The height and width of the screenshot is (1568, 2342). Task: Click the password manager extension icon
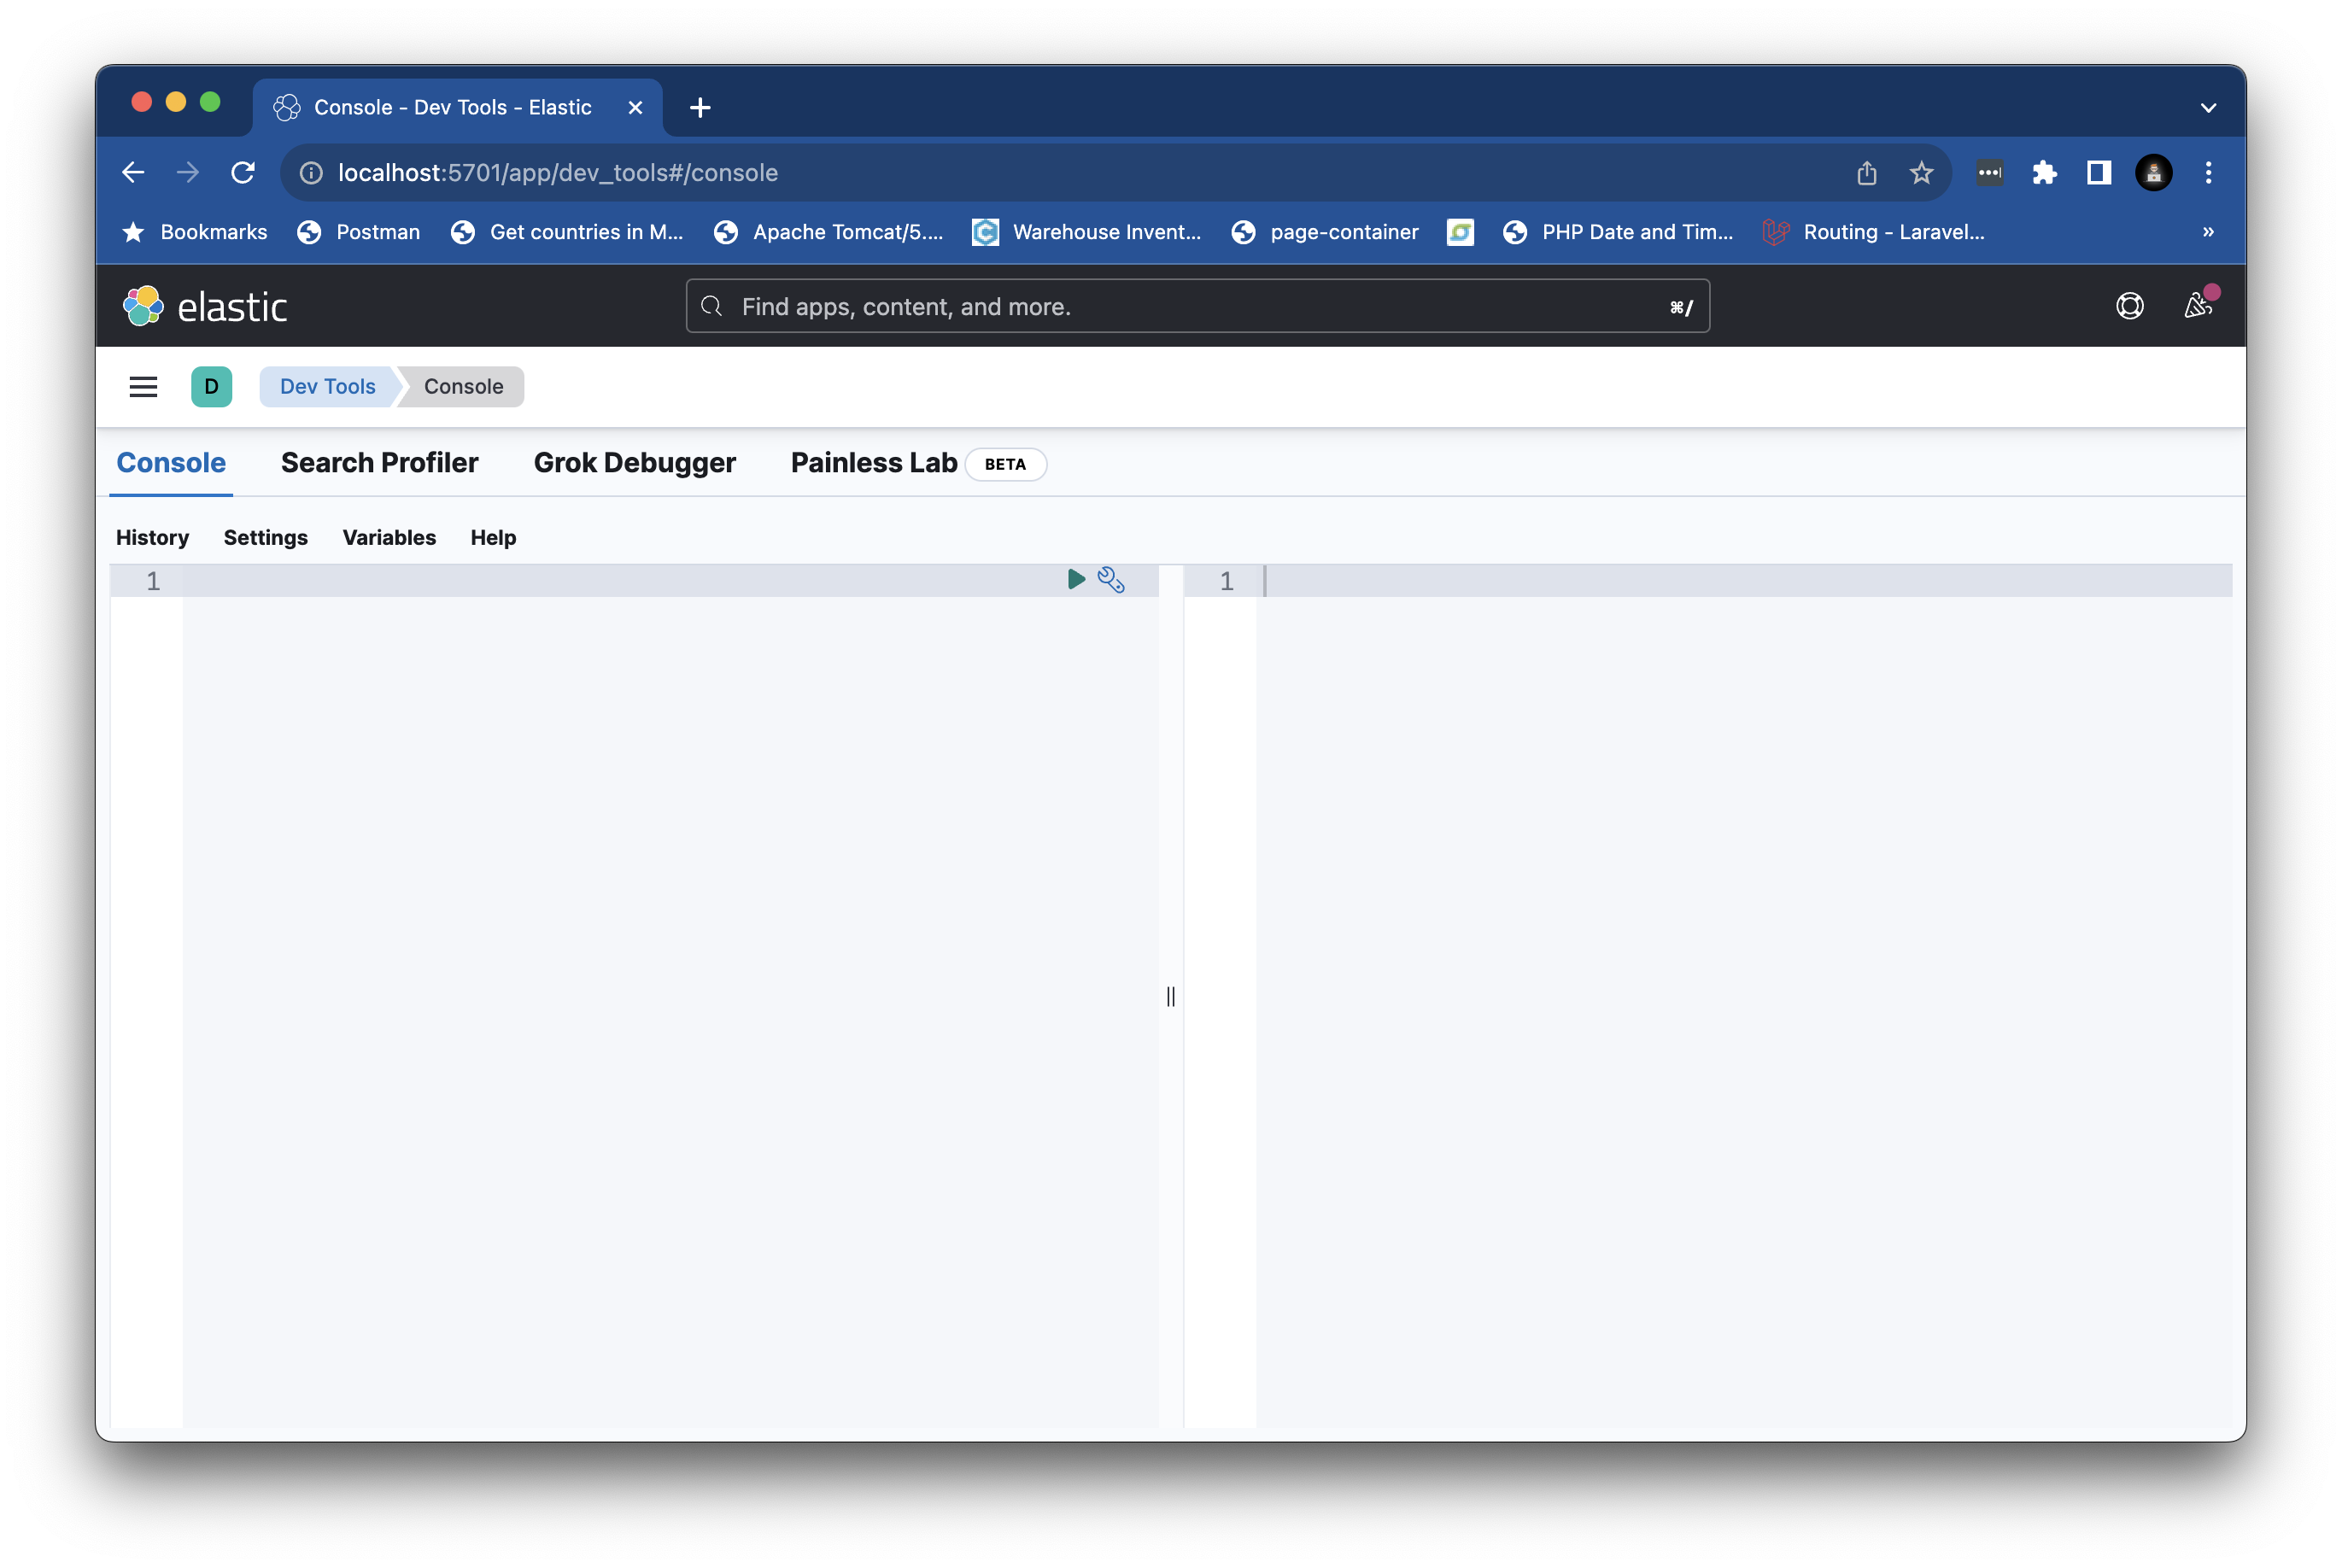click(x=1989, y=173)
